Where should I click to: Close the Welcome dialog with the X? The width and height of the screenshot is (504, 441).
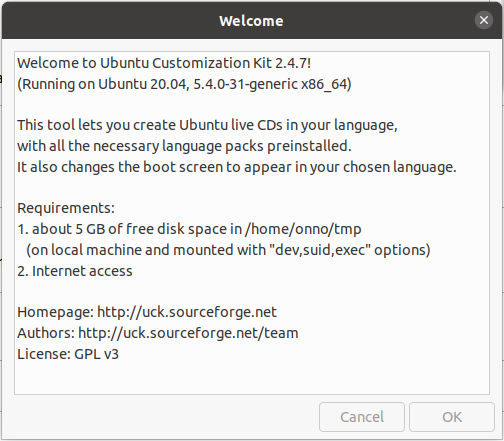484,20
